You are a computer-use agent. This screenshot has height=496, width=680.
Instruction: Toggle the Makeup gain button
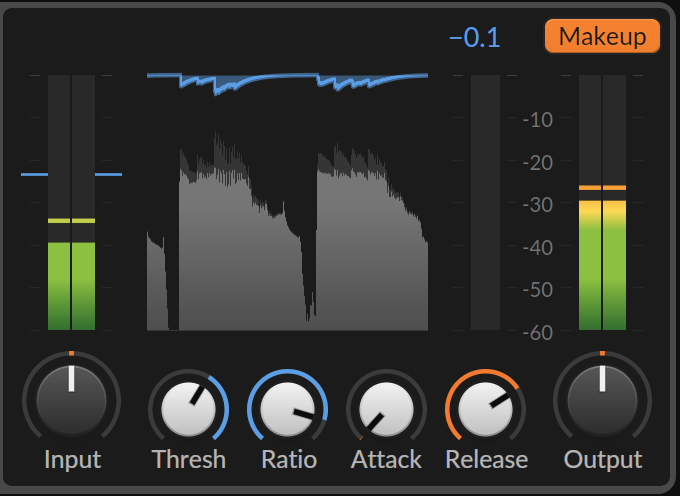(x=602, y=36)
